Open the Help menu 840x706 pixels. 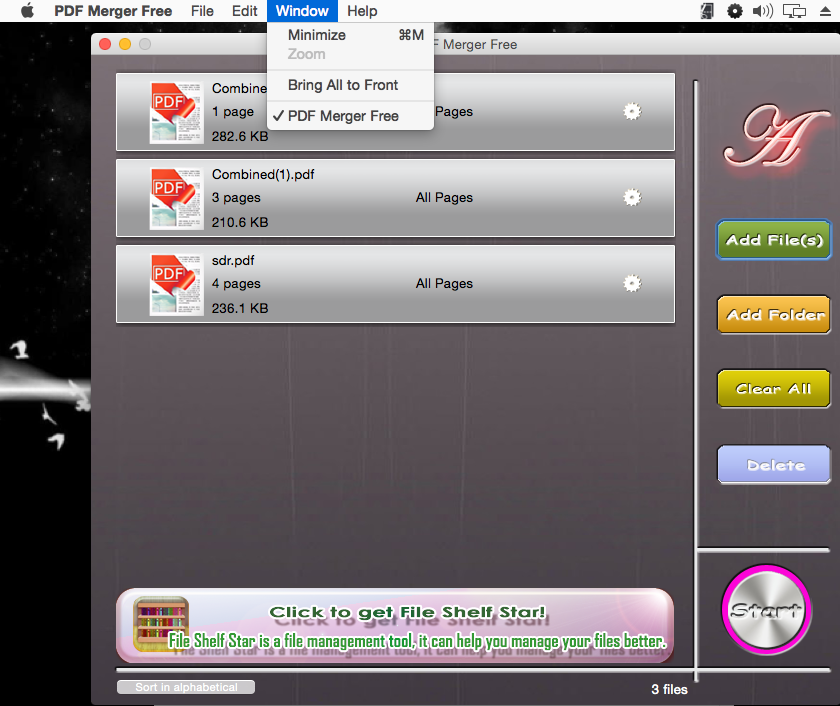pos(362,11)
